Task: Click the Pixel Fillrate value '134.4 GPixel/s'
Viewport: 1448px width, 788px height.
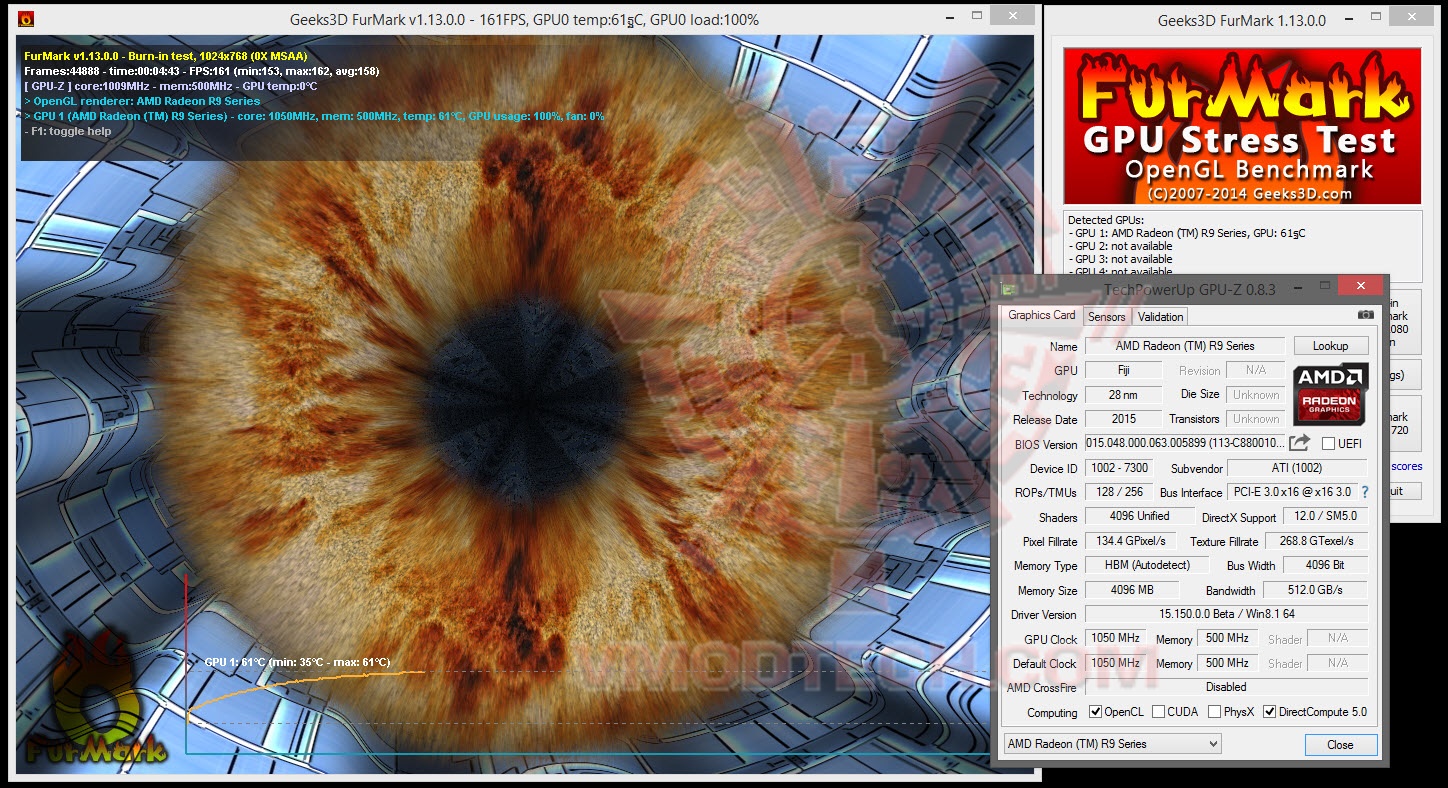Action: (1129, 541)
